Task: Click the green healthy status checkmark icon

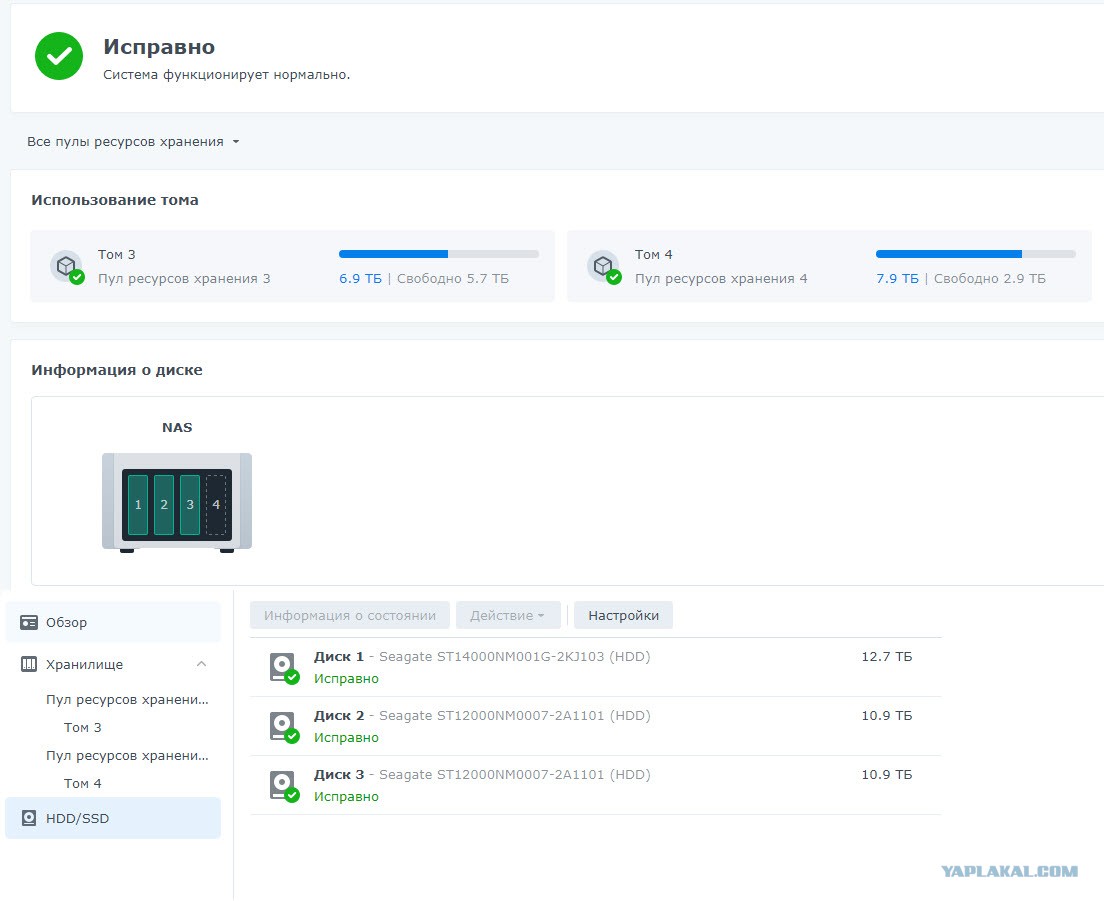Action: pos(59,56)
